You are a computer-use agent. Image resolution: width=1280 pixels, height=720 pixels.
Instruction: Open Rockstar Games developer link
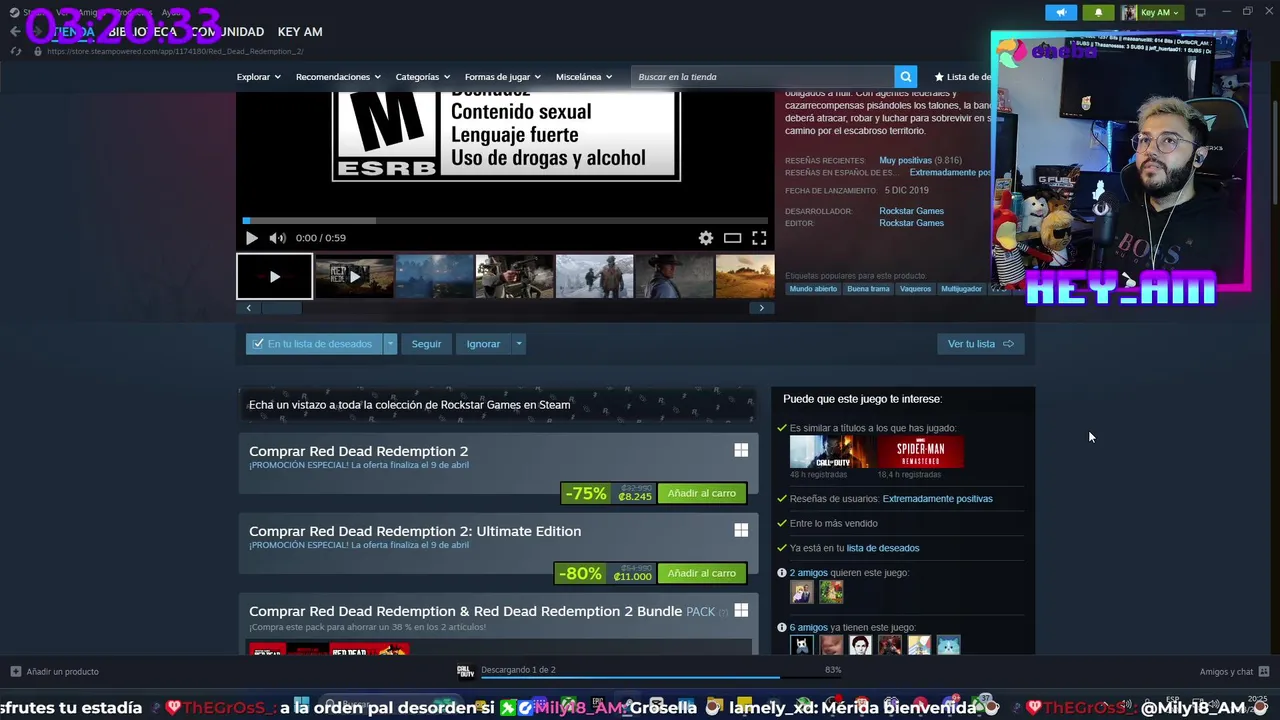coord(911,211)
